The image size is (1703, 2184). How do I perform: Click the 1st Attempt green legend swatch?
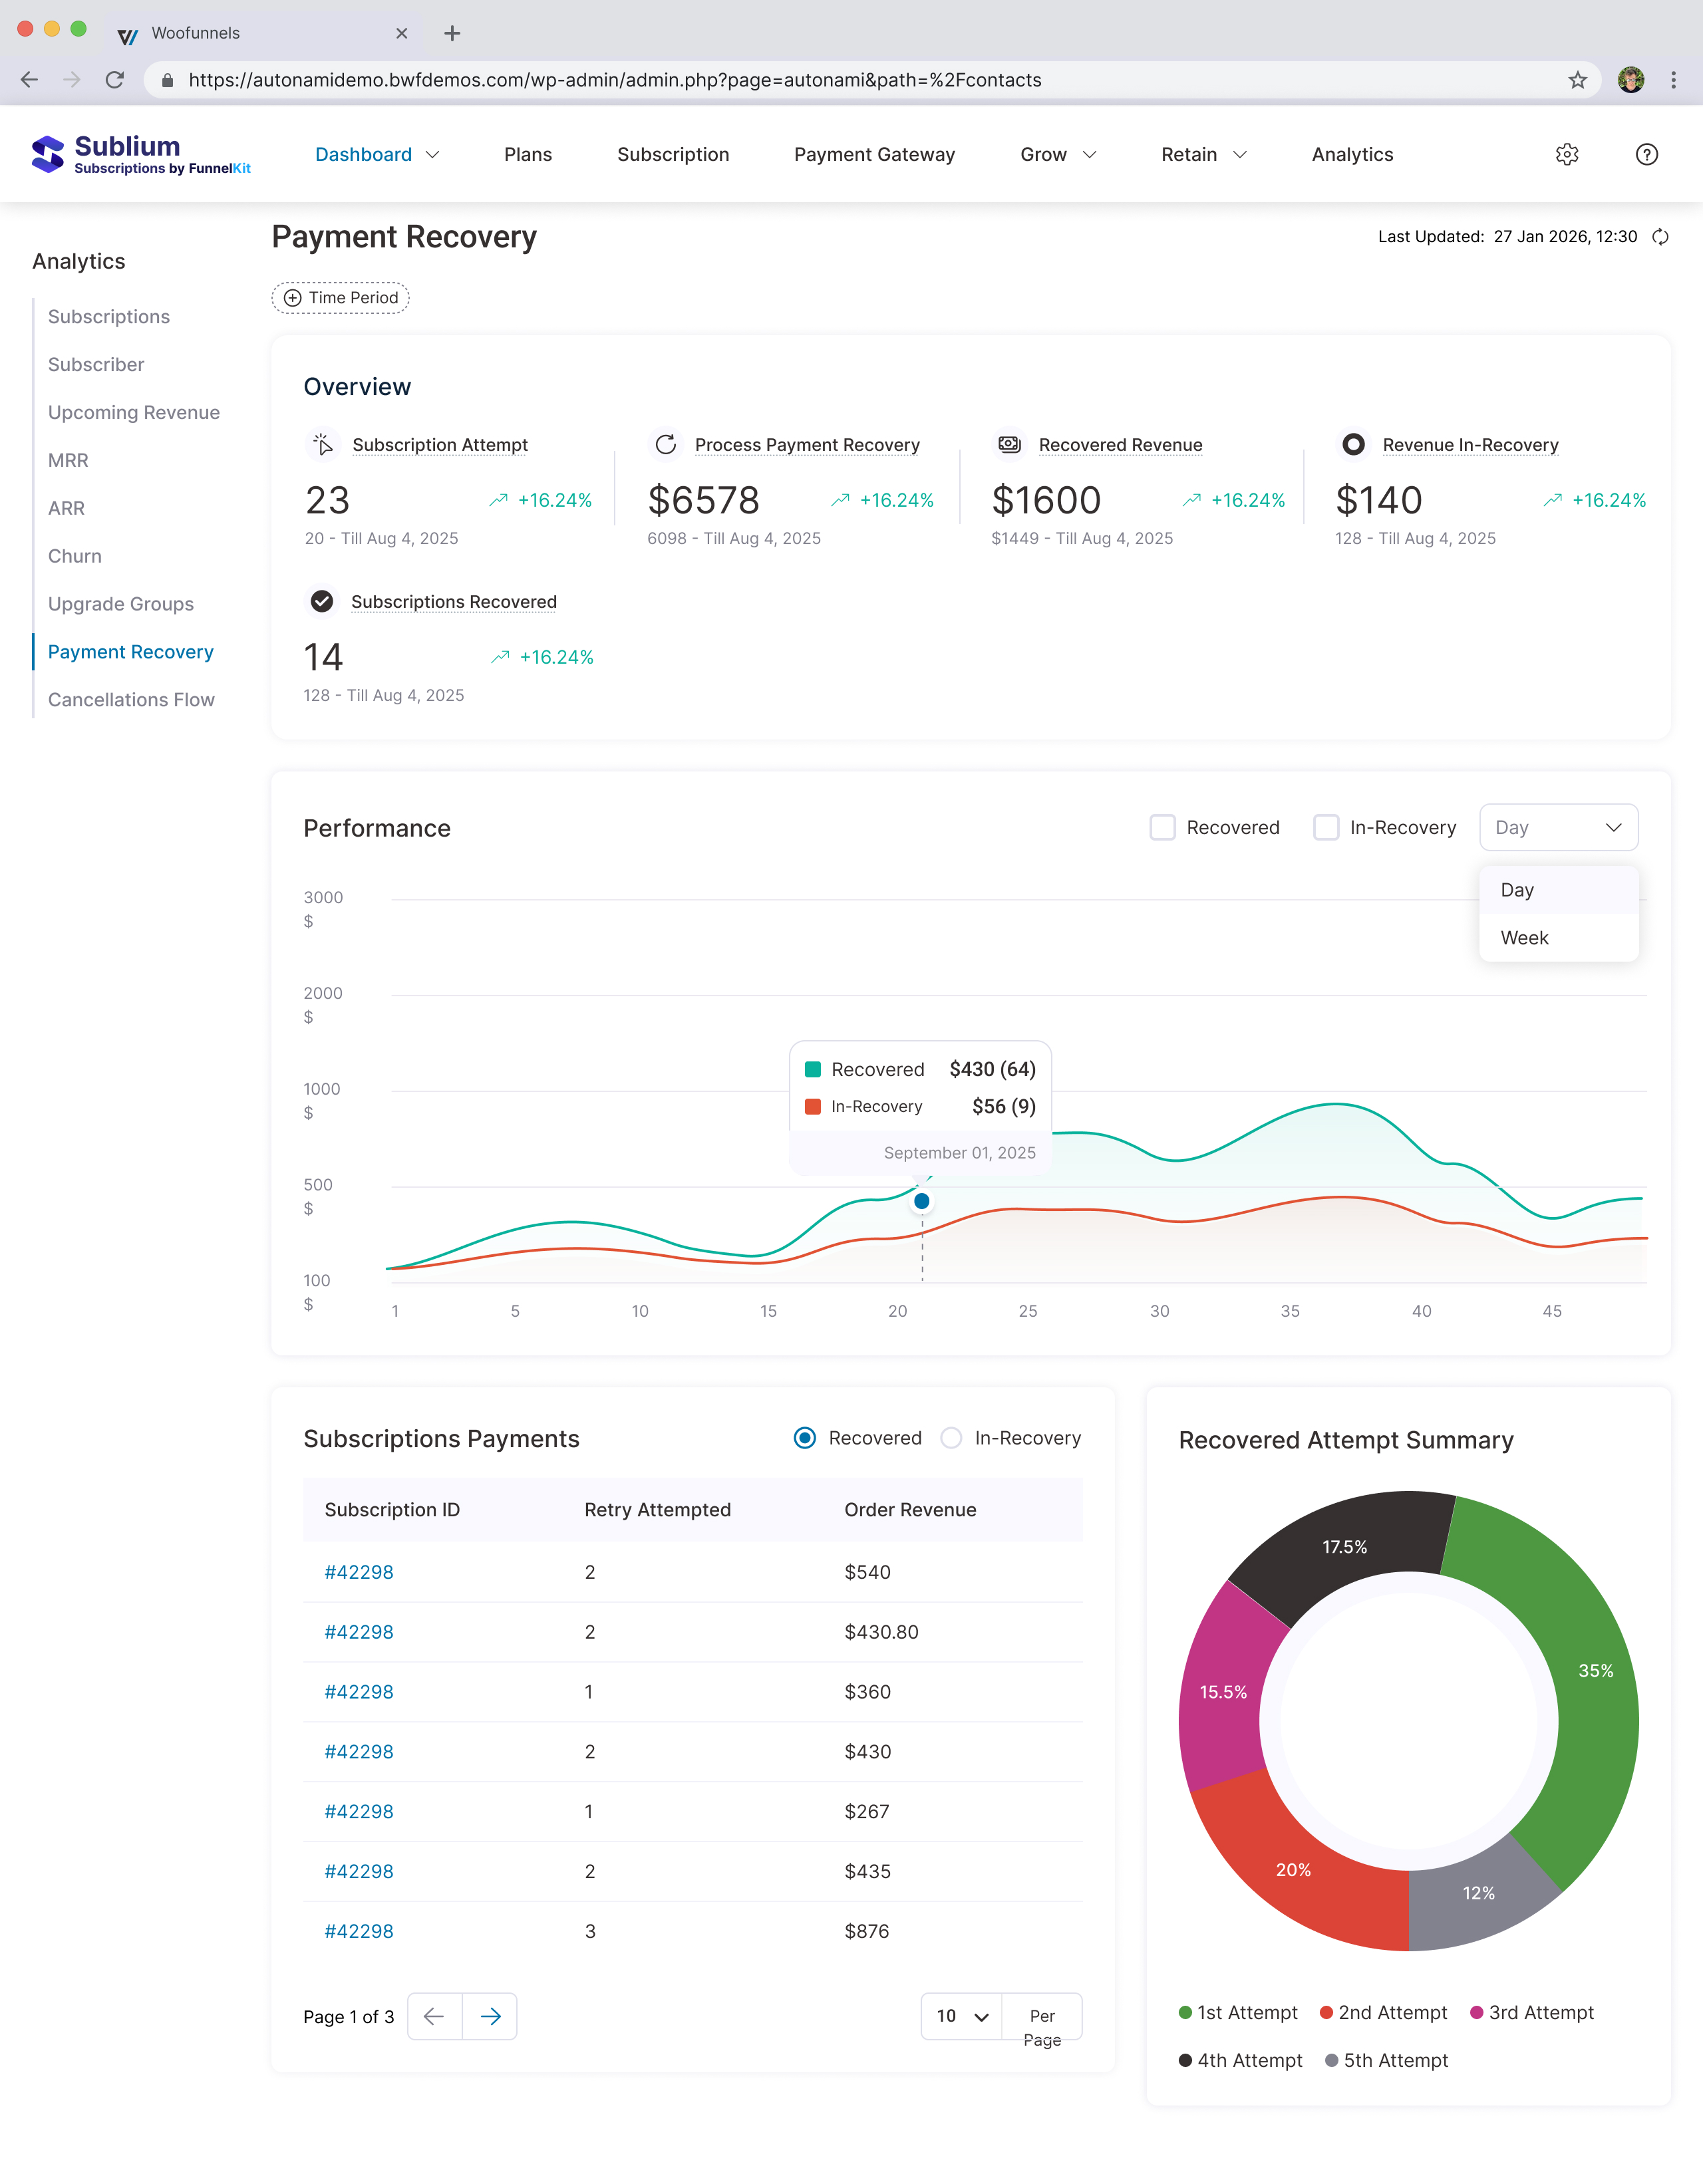1185,2012
